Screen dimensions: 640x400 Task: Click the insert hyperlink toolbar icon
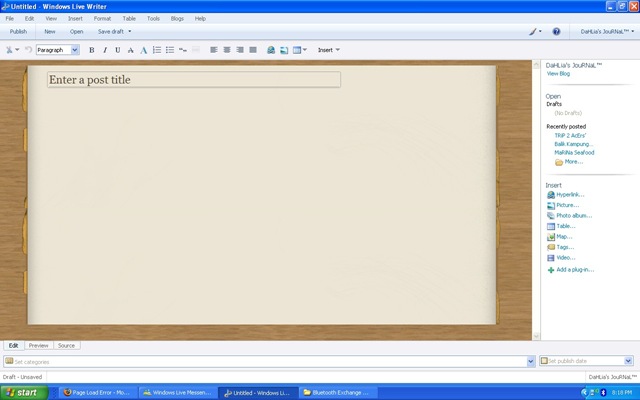[x=271, y=50]
